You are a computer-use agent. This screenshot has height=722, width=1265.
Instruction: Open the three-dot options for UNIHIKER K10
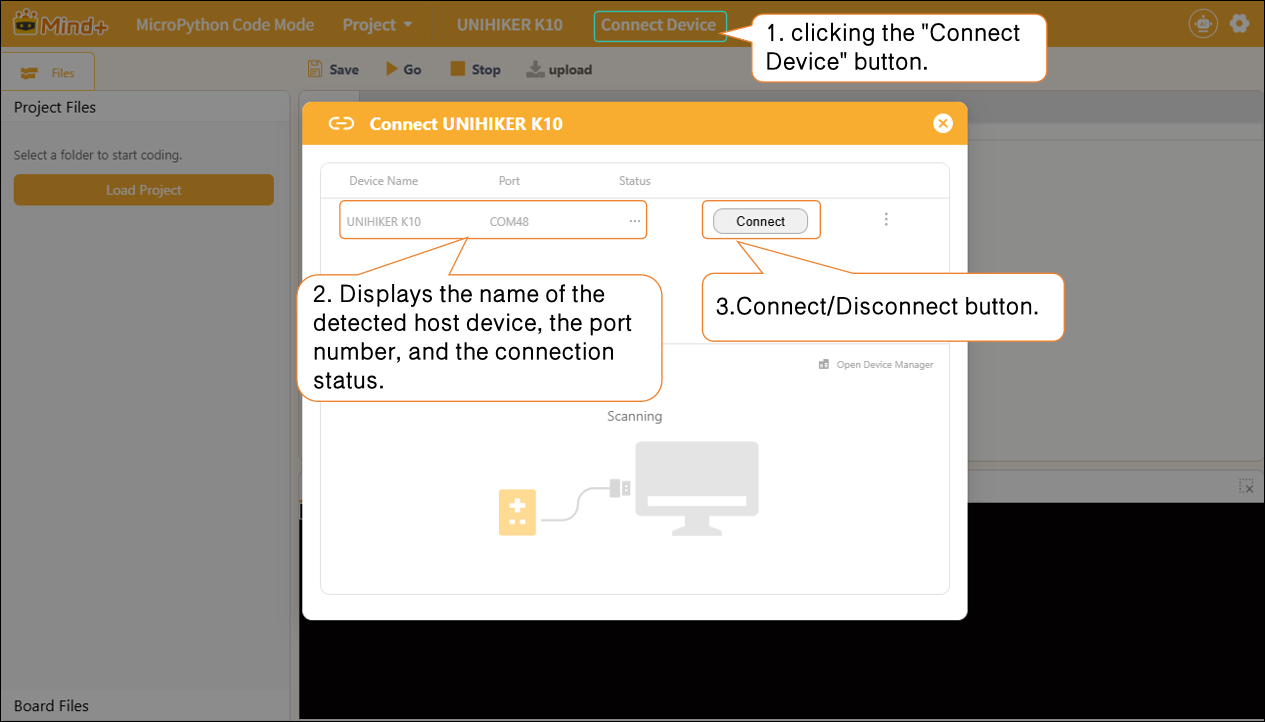click(x=886, y=219)
